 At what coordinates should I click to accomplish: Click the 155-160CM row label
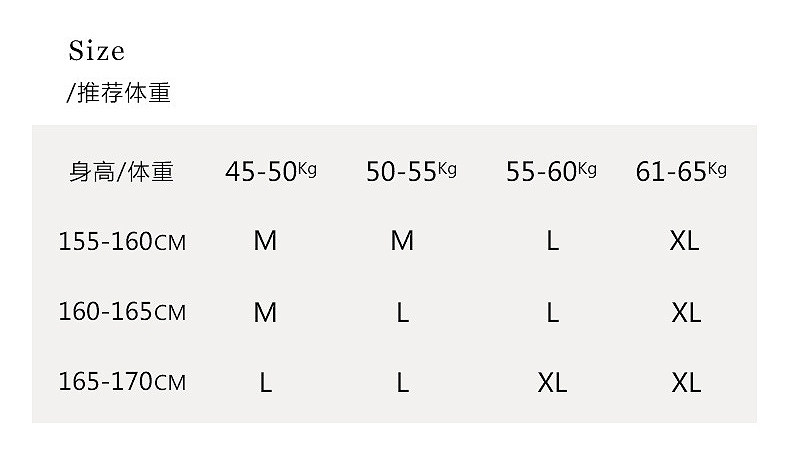[122, 242]
